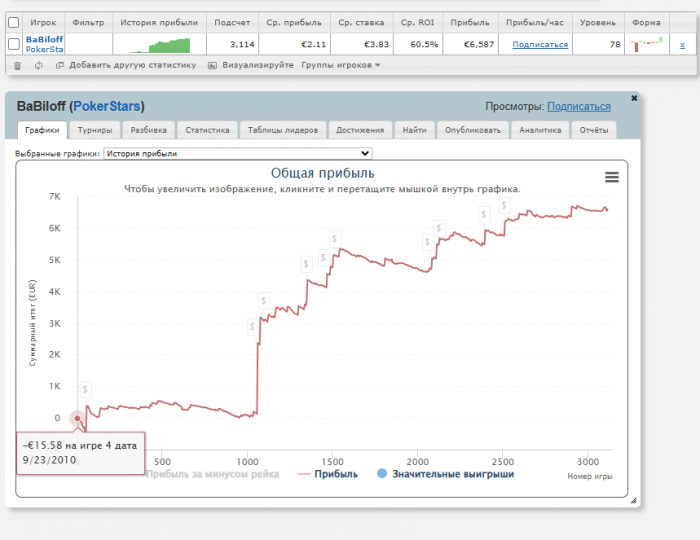
Task: Click the Форма sparkline in the player row
Action: [x=648, y=44]
